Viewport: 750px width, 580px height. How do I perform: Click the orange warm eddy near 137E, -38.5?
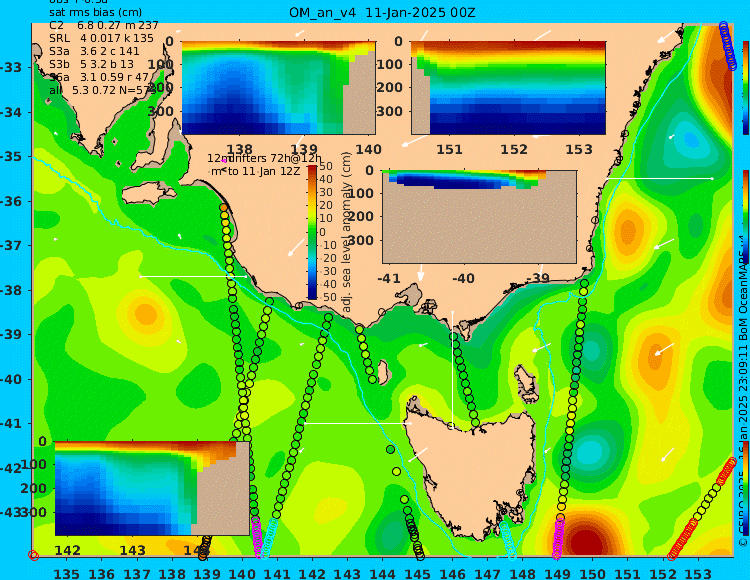point(145,314)
